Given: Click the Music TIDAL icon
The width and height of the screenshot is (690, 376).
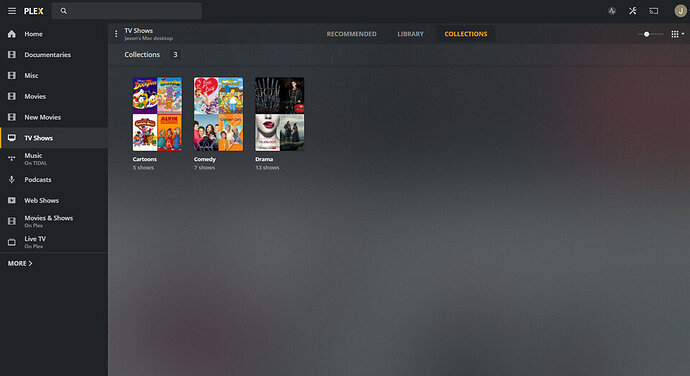Looking at the screenshot, I should (x=12, y=159).
